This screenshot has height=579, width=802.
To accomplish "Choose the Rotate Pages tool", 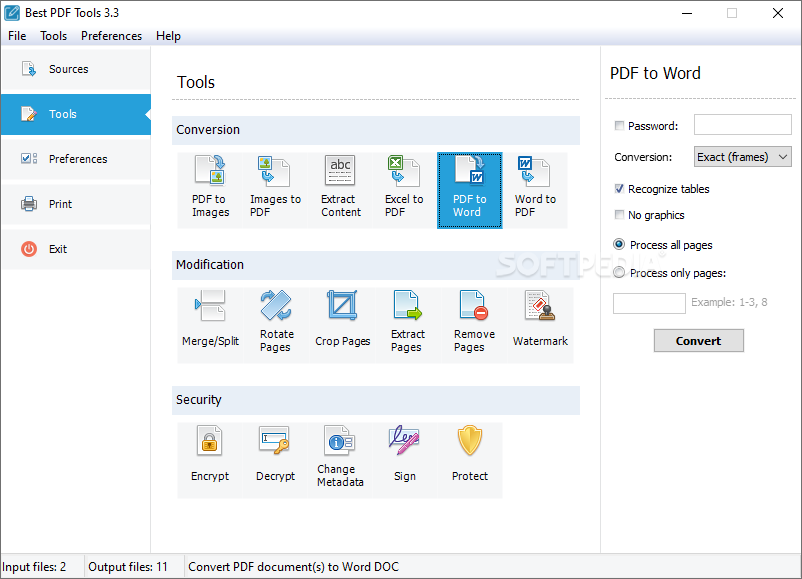I will 276,325.
